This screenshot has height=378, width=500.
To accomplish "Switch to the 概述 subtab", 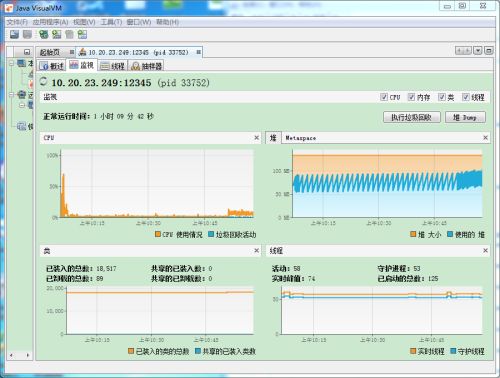I will click(x=52, y=66).
